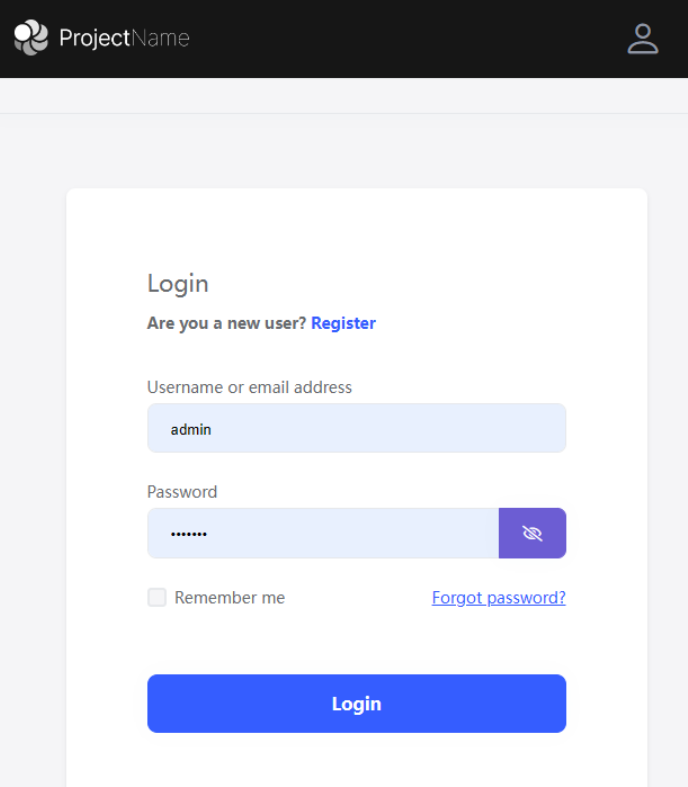Image resolution: width=688 pixels, height=787 pixels.
Task: Click the Remember me label text
Action: (x=230, y=597)
